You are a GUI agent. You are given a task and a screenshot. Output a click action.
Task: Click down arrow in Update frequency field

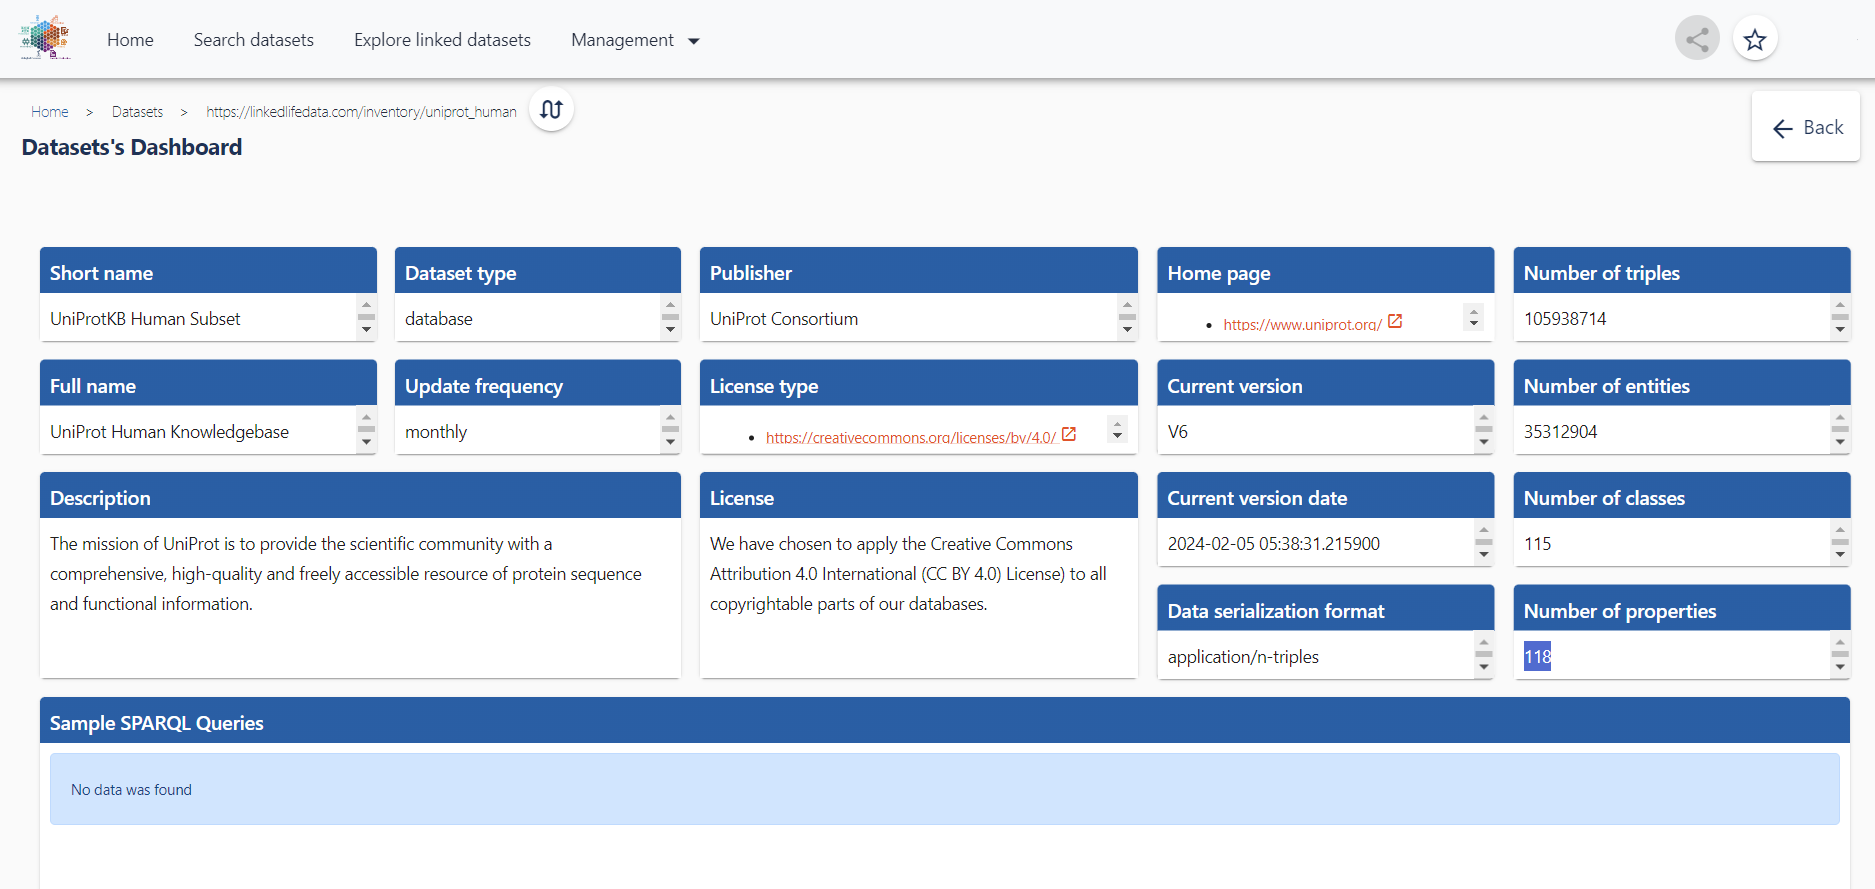coord(670,443)
